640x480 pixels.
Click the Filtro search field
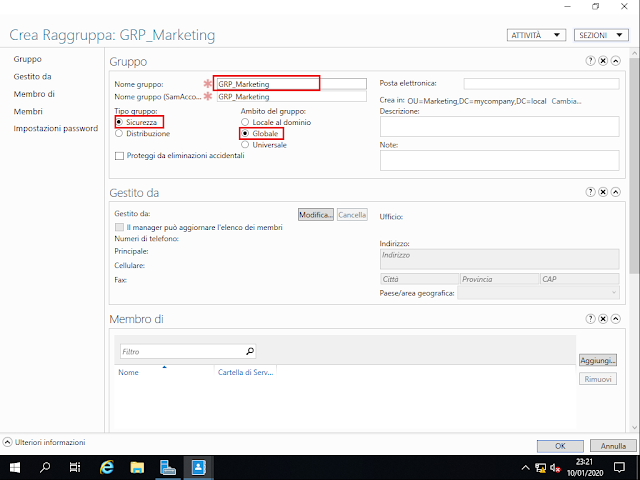point(188,351)
